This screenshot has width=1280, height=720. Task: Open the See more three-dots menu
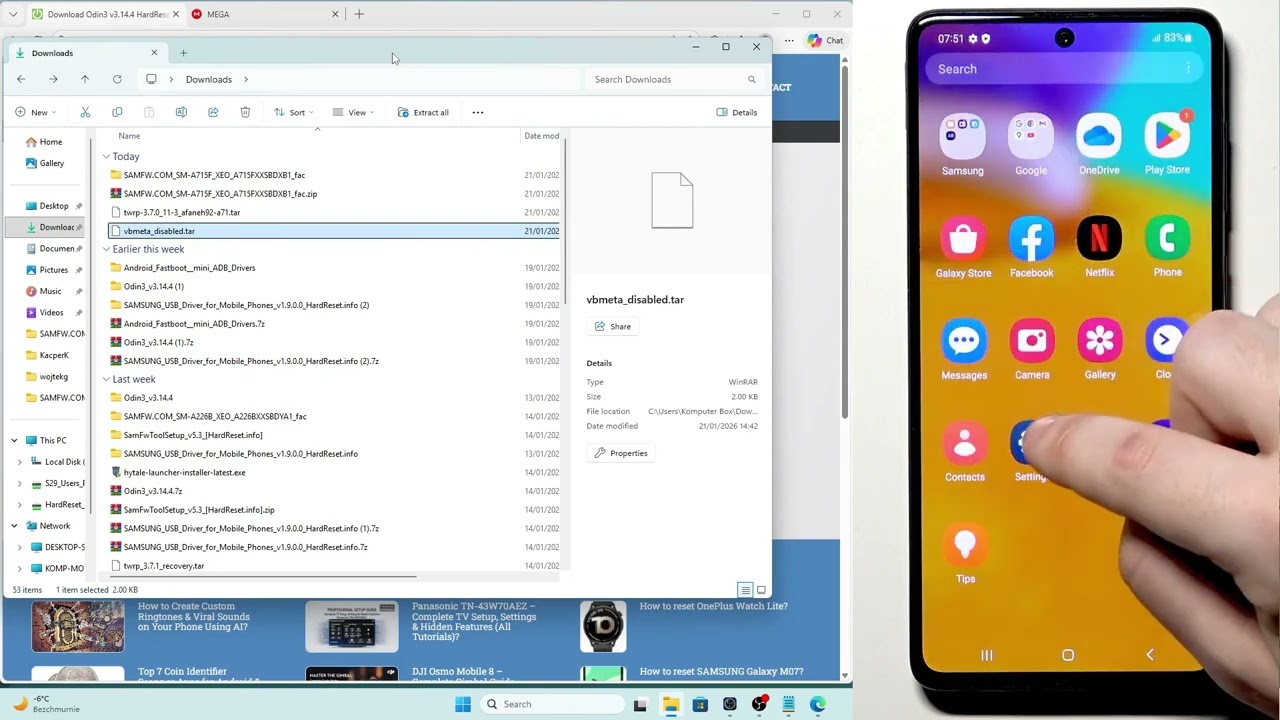pyautogui.click(x=478, y=112)
